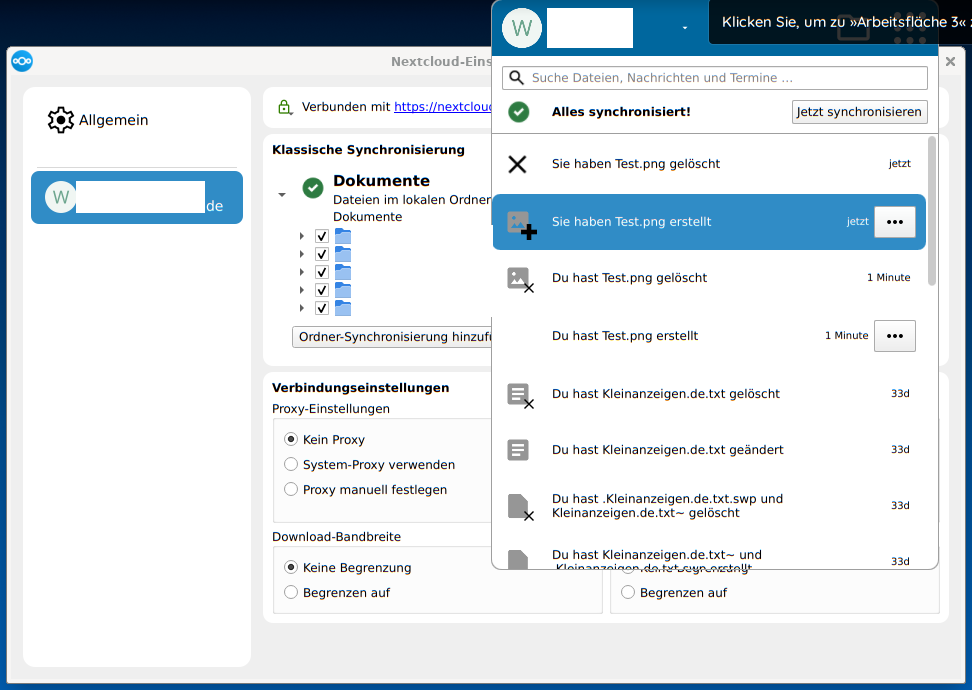Uncheck the fourth subfolder checkbox
This screenshot has width=972, height=690.
[322, 290]
